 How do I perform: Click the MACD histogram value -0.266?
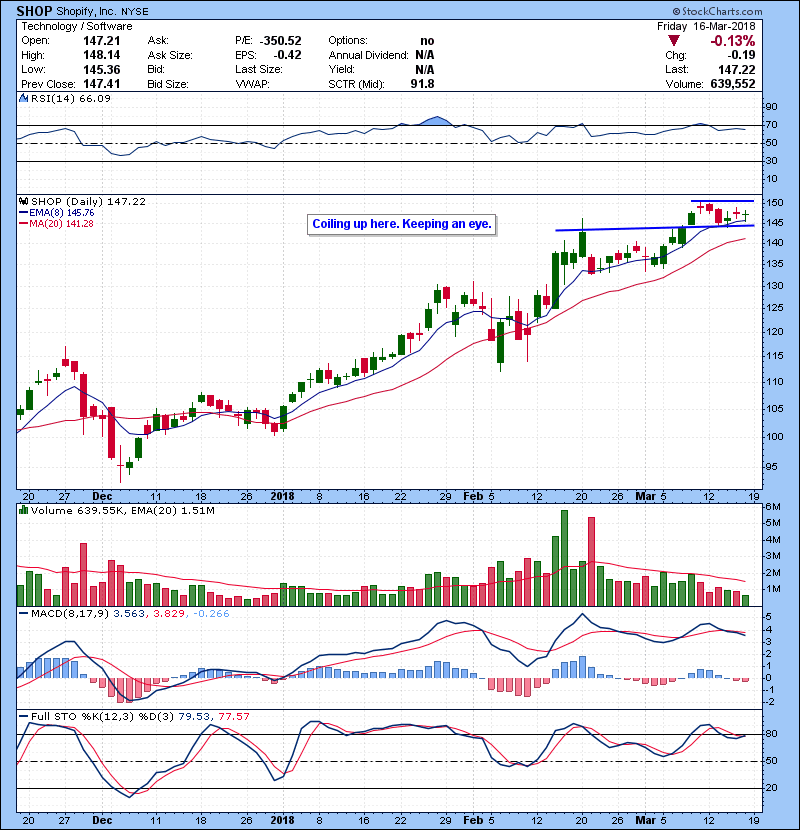click(x=211, y=614)
